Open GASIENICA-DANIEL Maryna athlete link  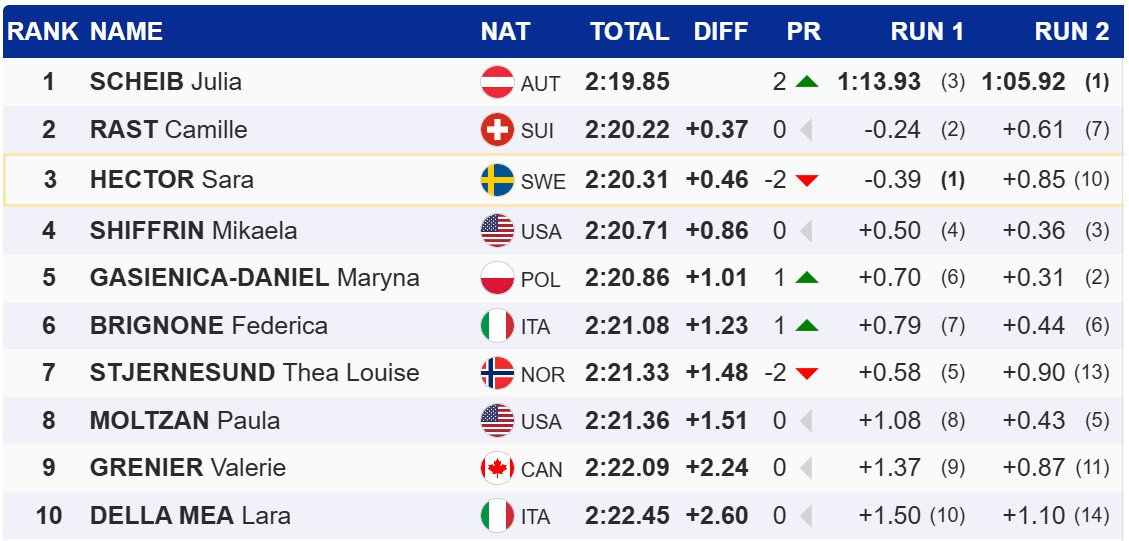pos(254,277)
